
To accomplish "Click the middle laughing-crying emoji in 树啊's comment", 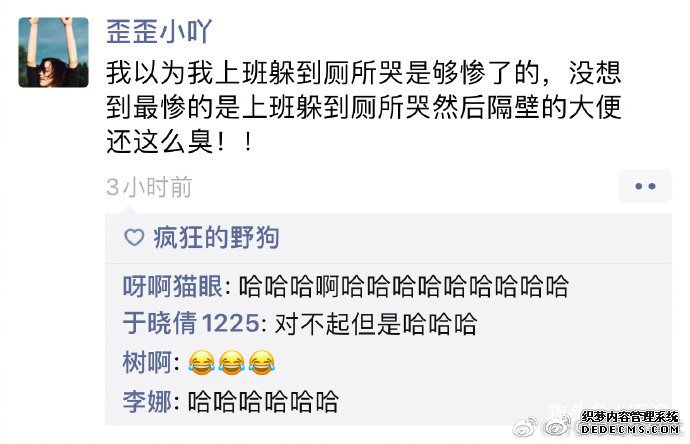I will [231, 363].
